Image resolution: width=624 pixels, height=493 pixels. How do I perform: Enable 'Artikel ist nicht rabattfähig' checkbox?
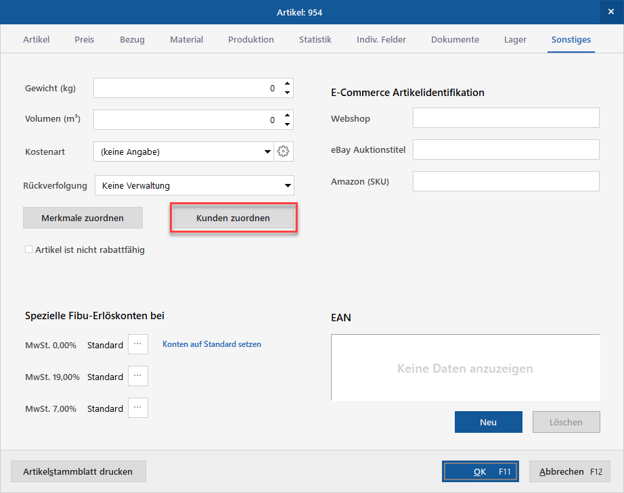pyautogui.click(x=29, y=250)
